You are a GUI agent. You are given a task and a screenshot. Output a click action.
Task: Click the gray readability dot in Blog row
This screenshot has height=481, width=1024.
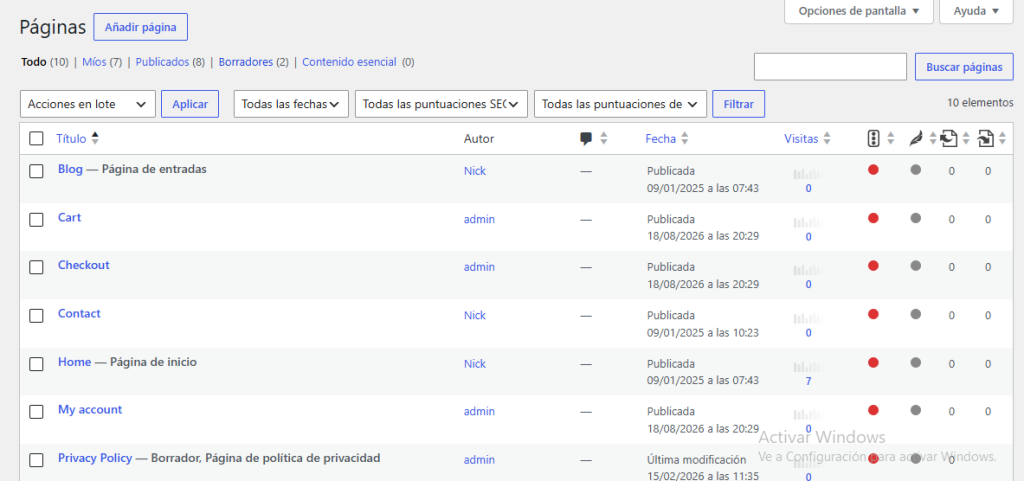point(916,170)
